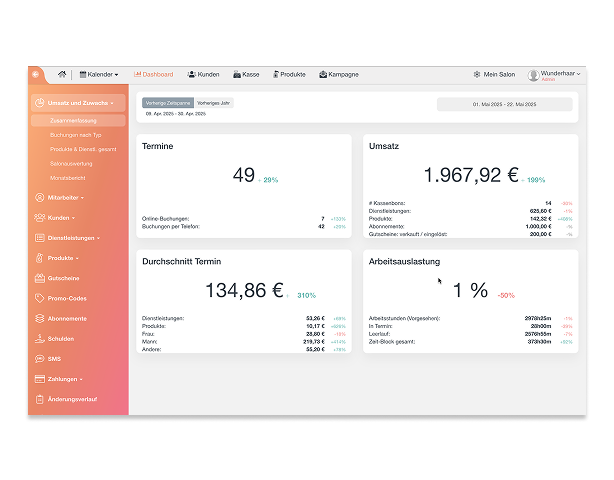Switch to the Dashboard tab
Image resolution: width=614 pixels, height=480 pixels.
[x=154, y=74]
